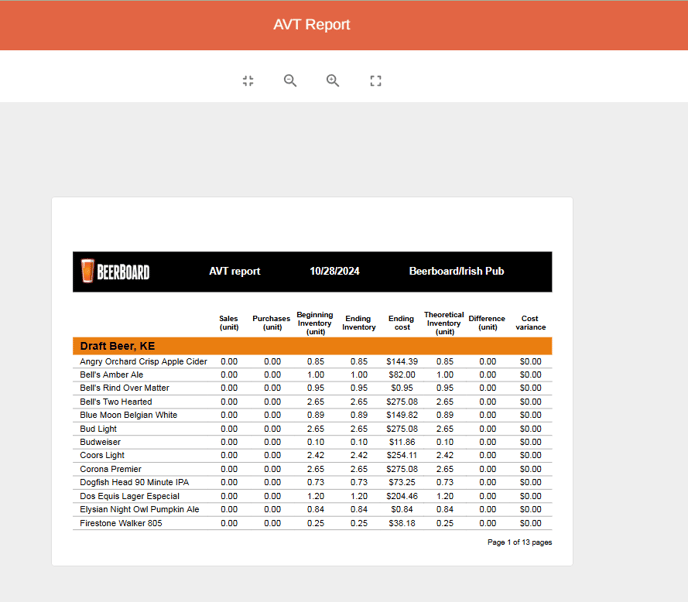Select Bell's Two Hearted item

[116, 402]
